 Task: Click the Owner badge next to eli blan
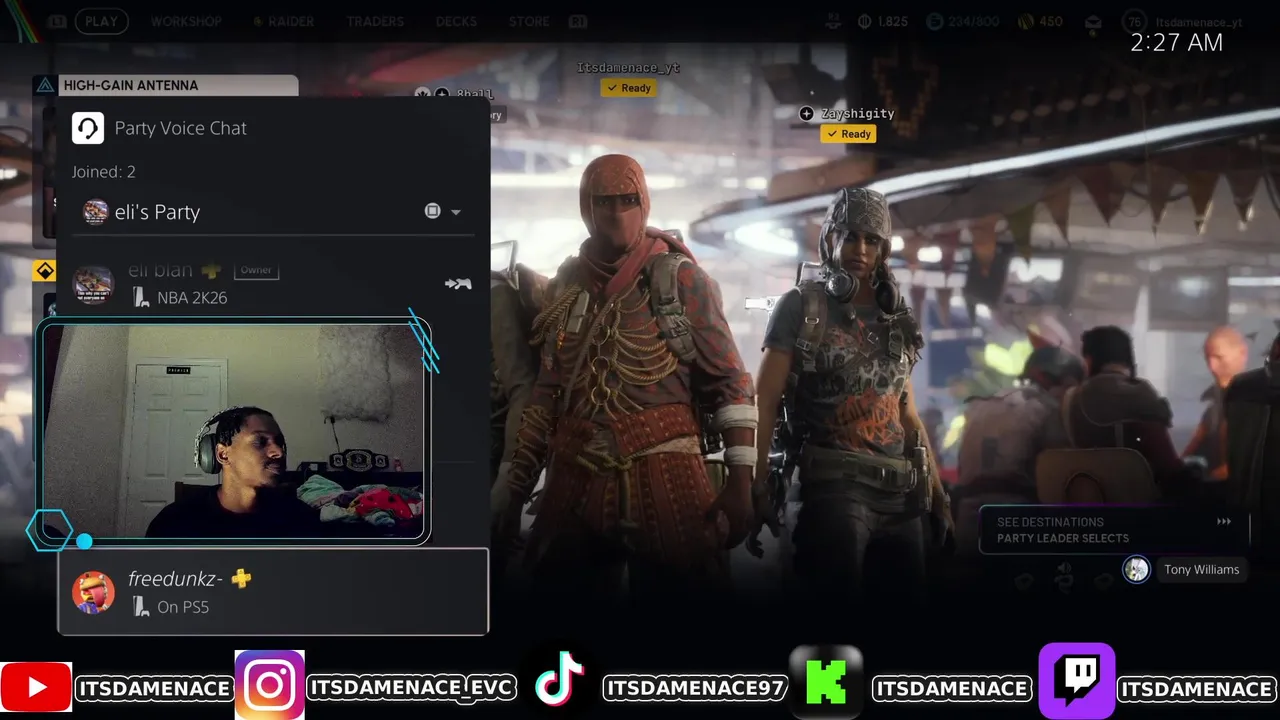point(256,270)
